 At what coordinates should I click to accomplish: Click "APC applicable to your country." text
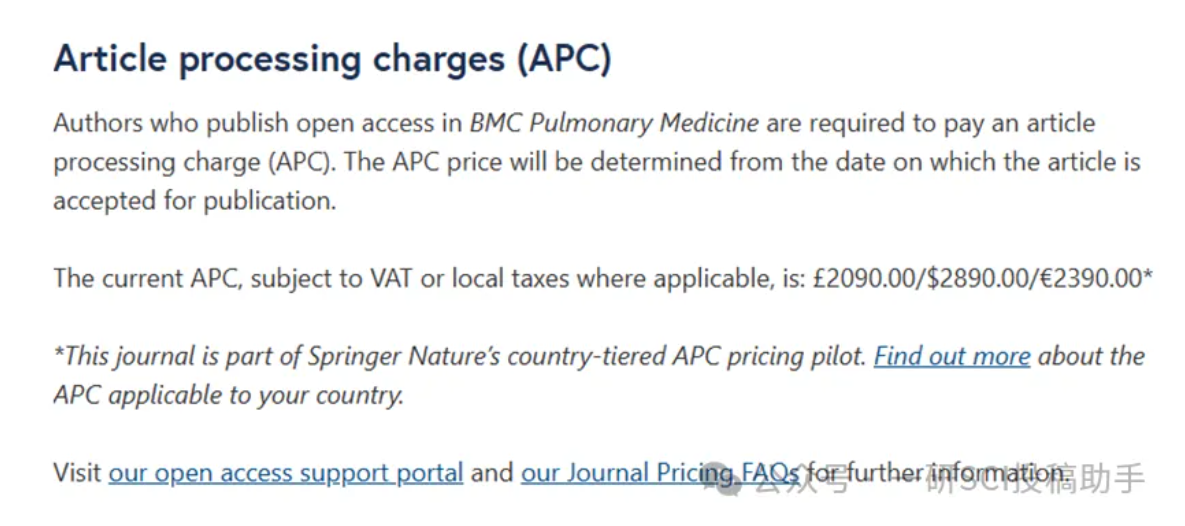pos(228,395)
